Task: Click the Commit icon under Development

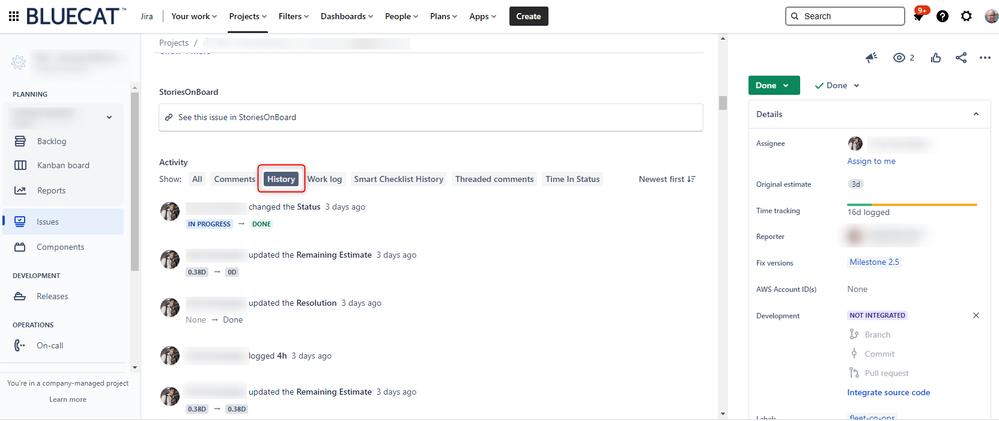Action: pos(854,353)
